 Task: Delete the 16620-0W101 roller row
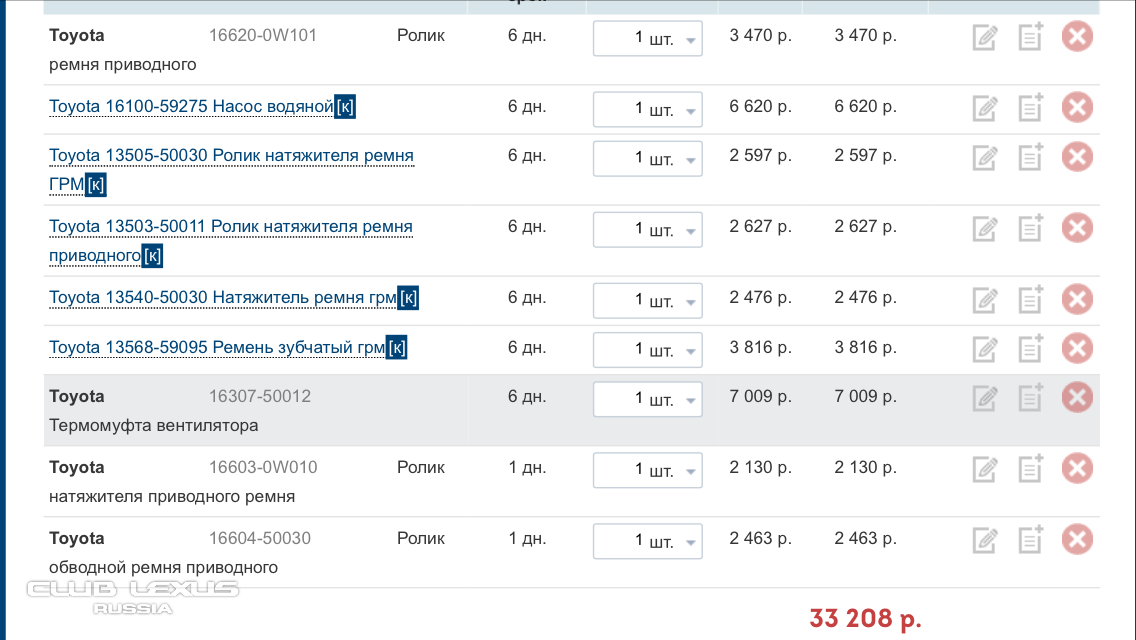click(x=1077, y=36)
